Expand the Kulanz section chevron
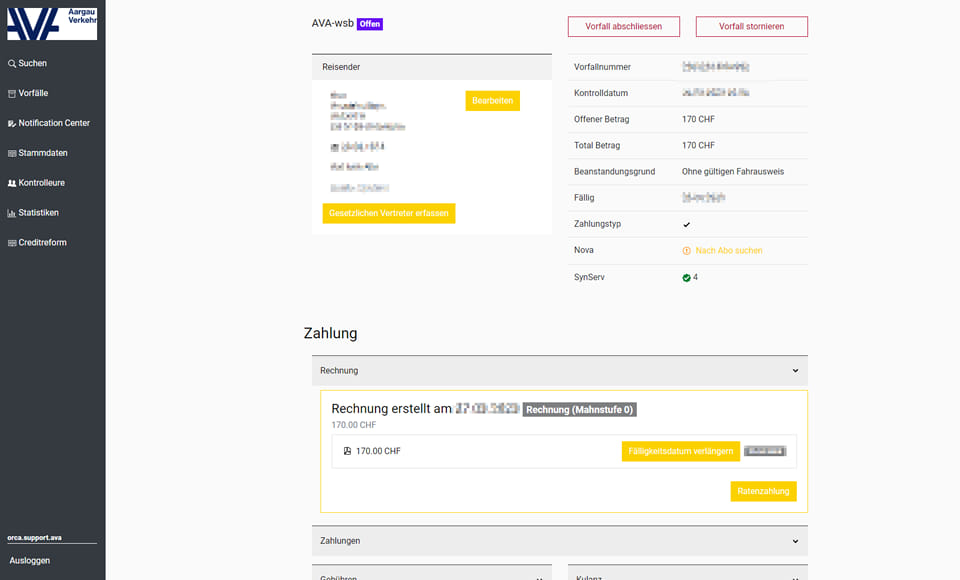Image resolution: width=960 pixels, height=580 pixels. 795,578
